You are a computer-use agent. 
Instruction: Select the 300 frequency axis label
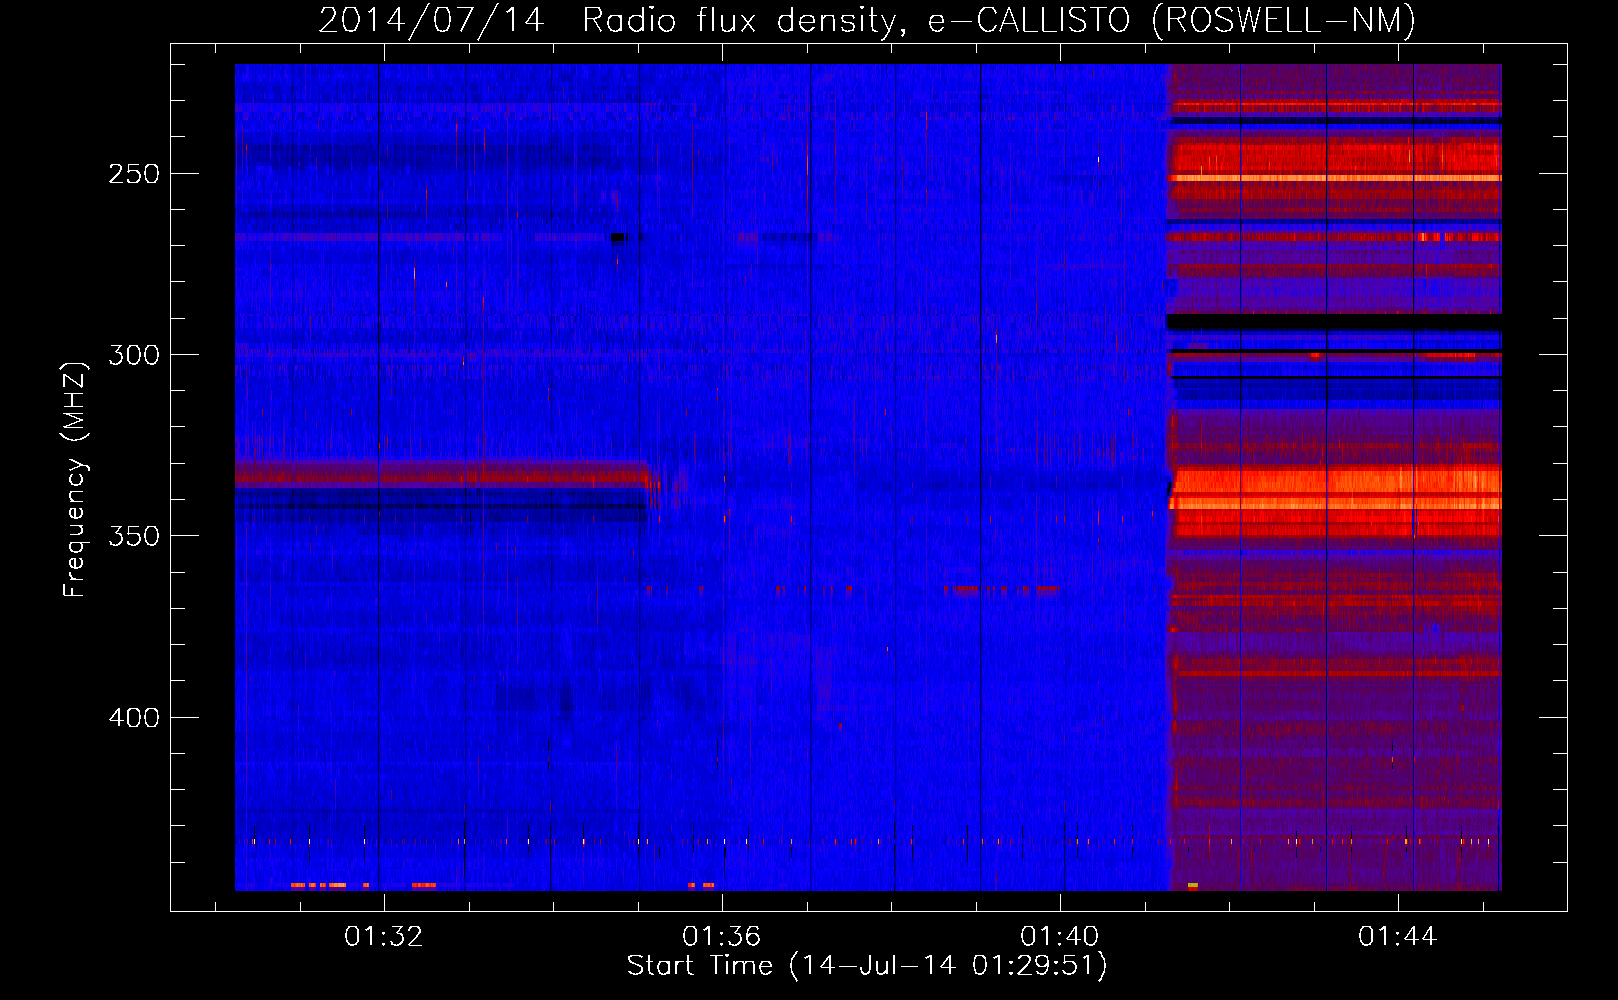point(134,355)
